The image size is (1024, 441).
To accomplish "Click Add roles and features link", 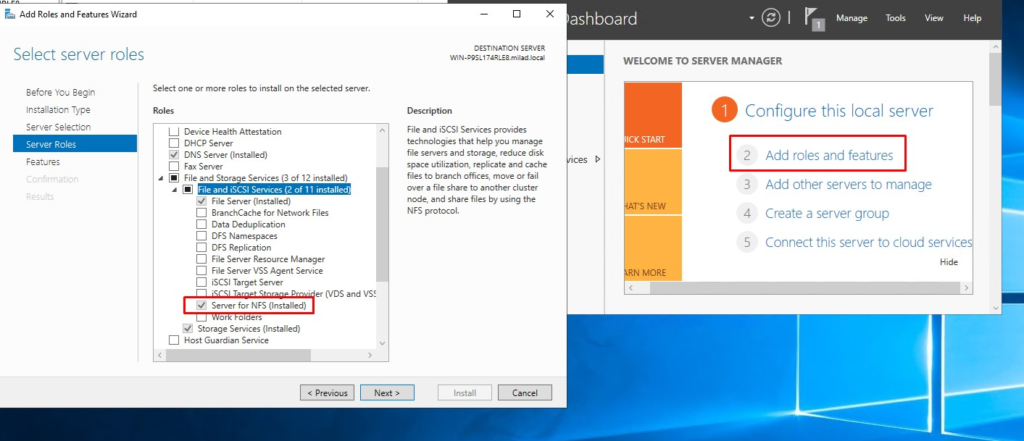I will 829,155.
